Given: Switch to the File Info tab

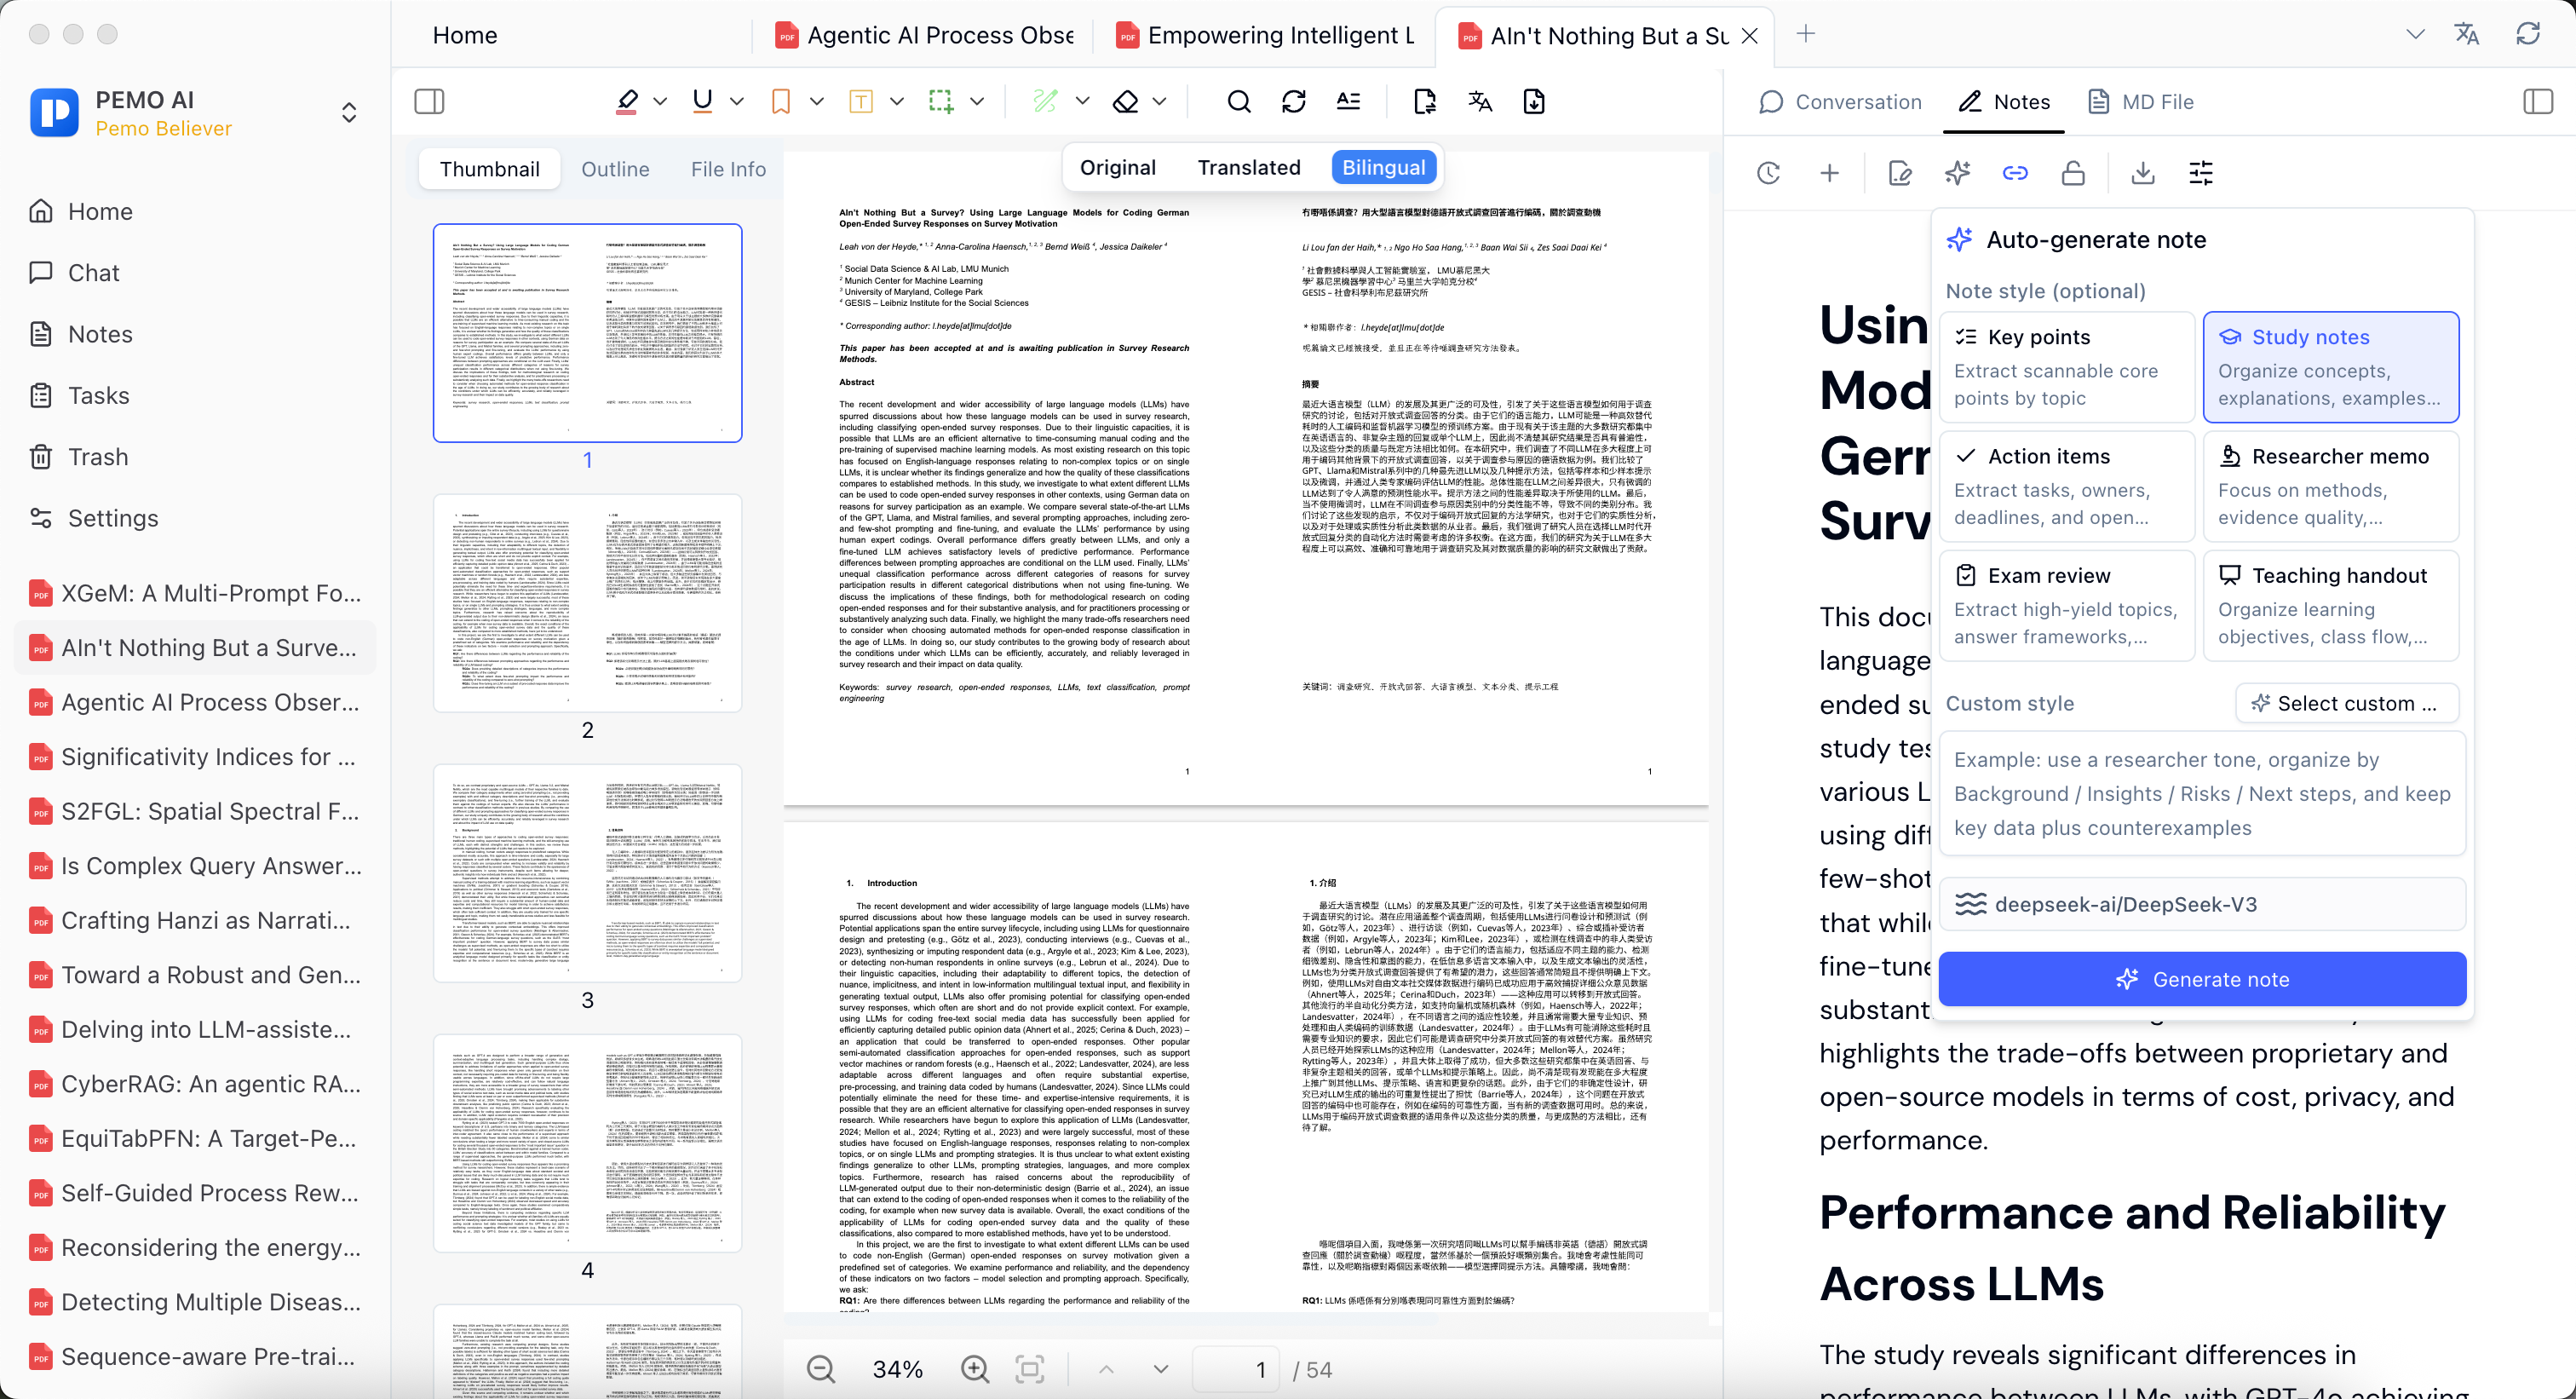Looking at the screenshot, I should 728,169.
